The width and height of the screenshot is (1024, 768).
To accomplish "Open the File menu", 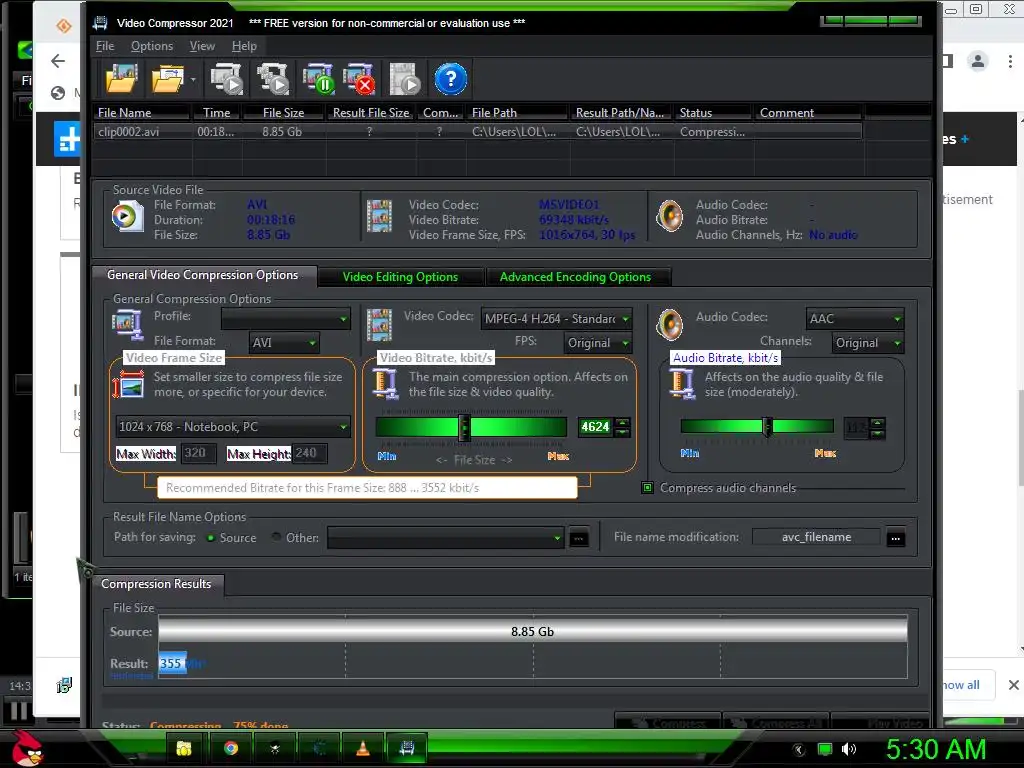I will 104,46.
